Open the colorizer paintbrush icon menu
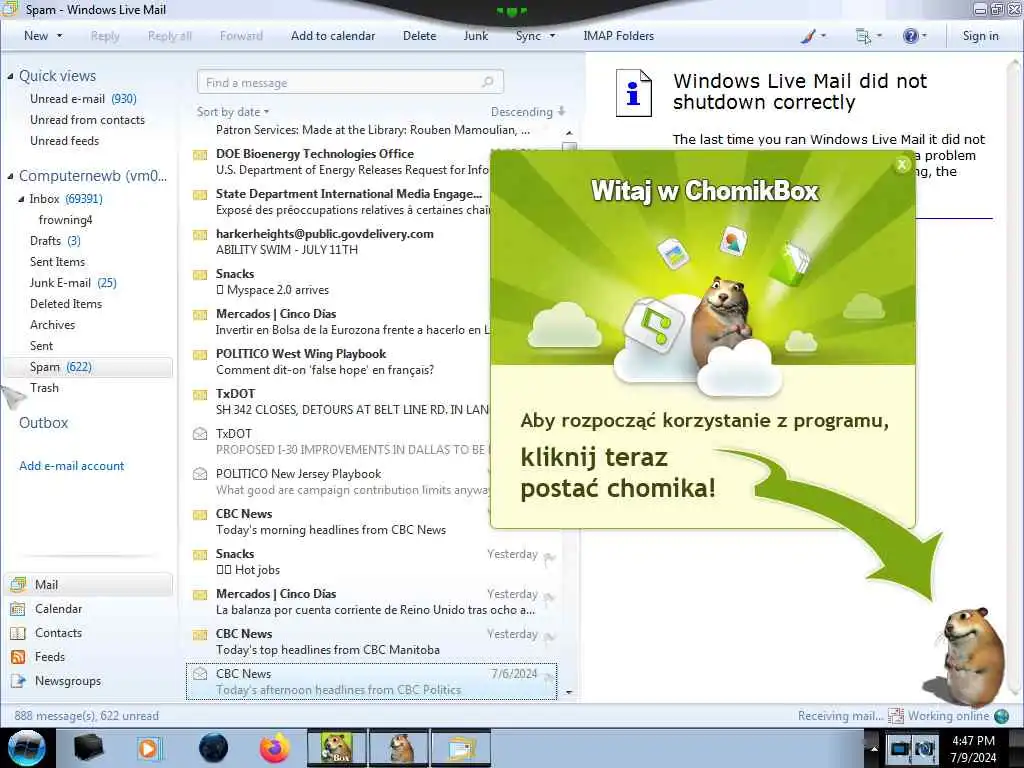Viewport: 1024px width, 768px height. coord(812,36)
